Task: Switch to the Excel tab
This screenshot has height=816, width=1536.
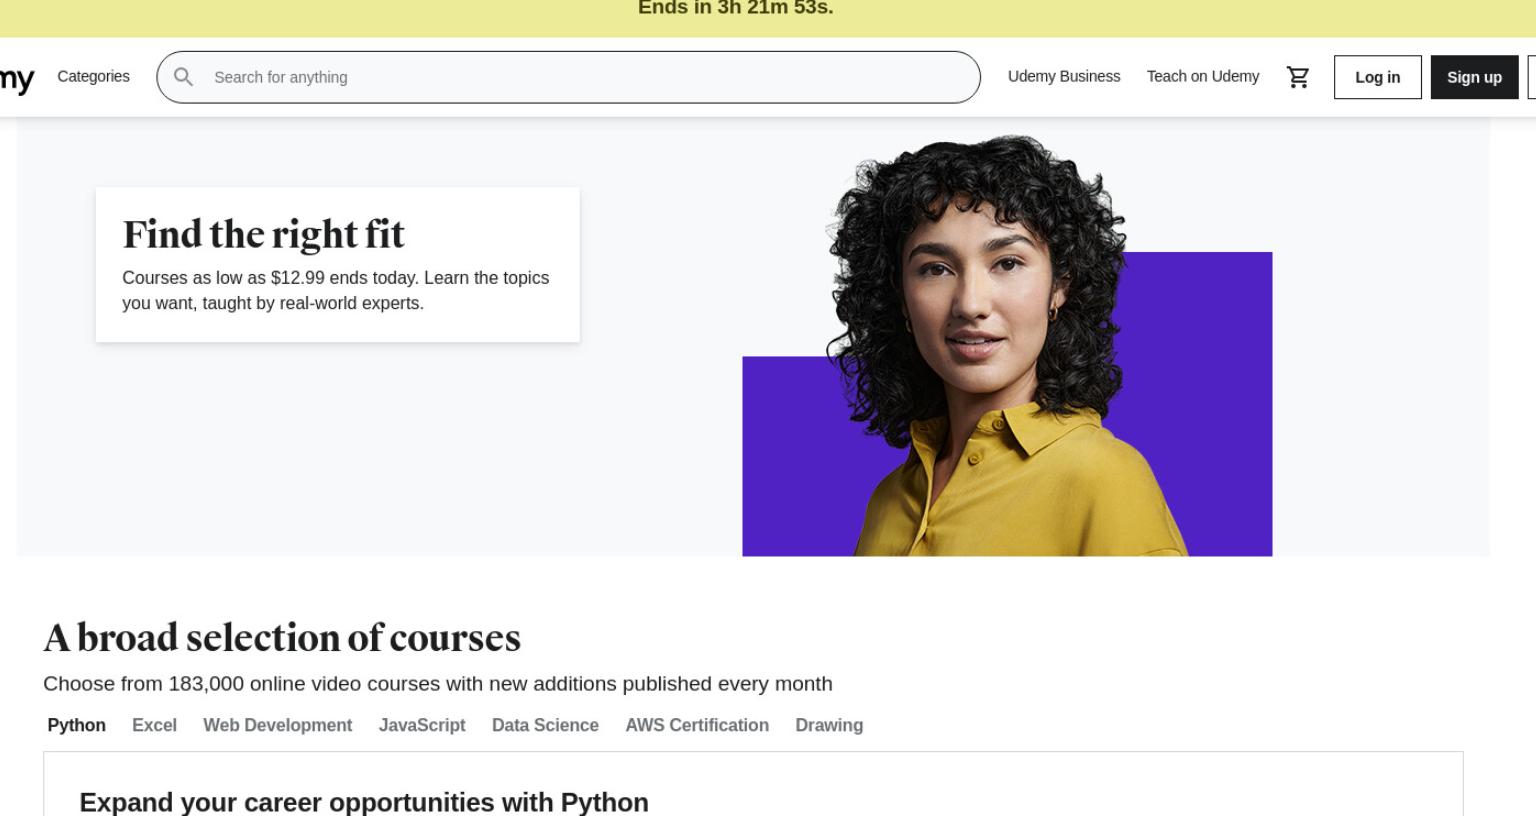Action: [154, 725]
